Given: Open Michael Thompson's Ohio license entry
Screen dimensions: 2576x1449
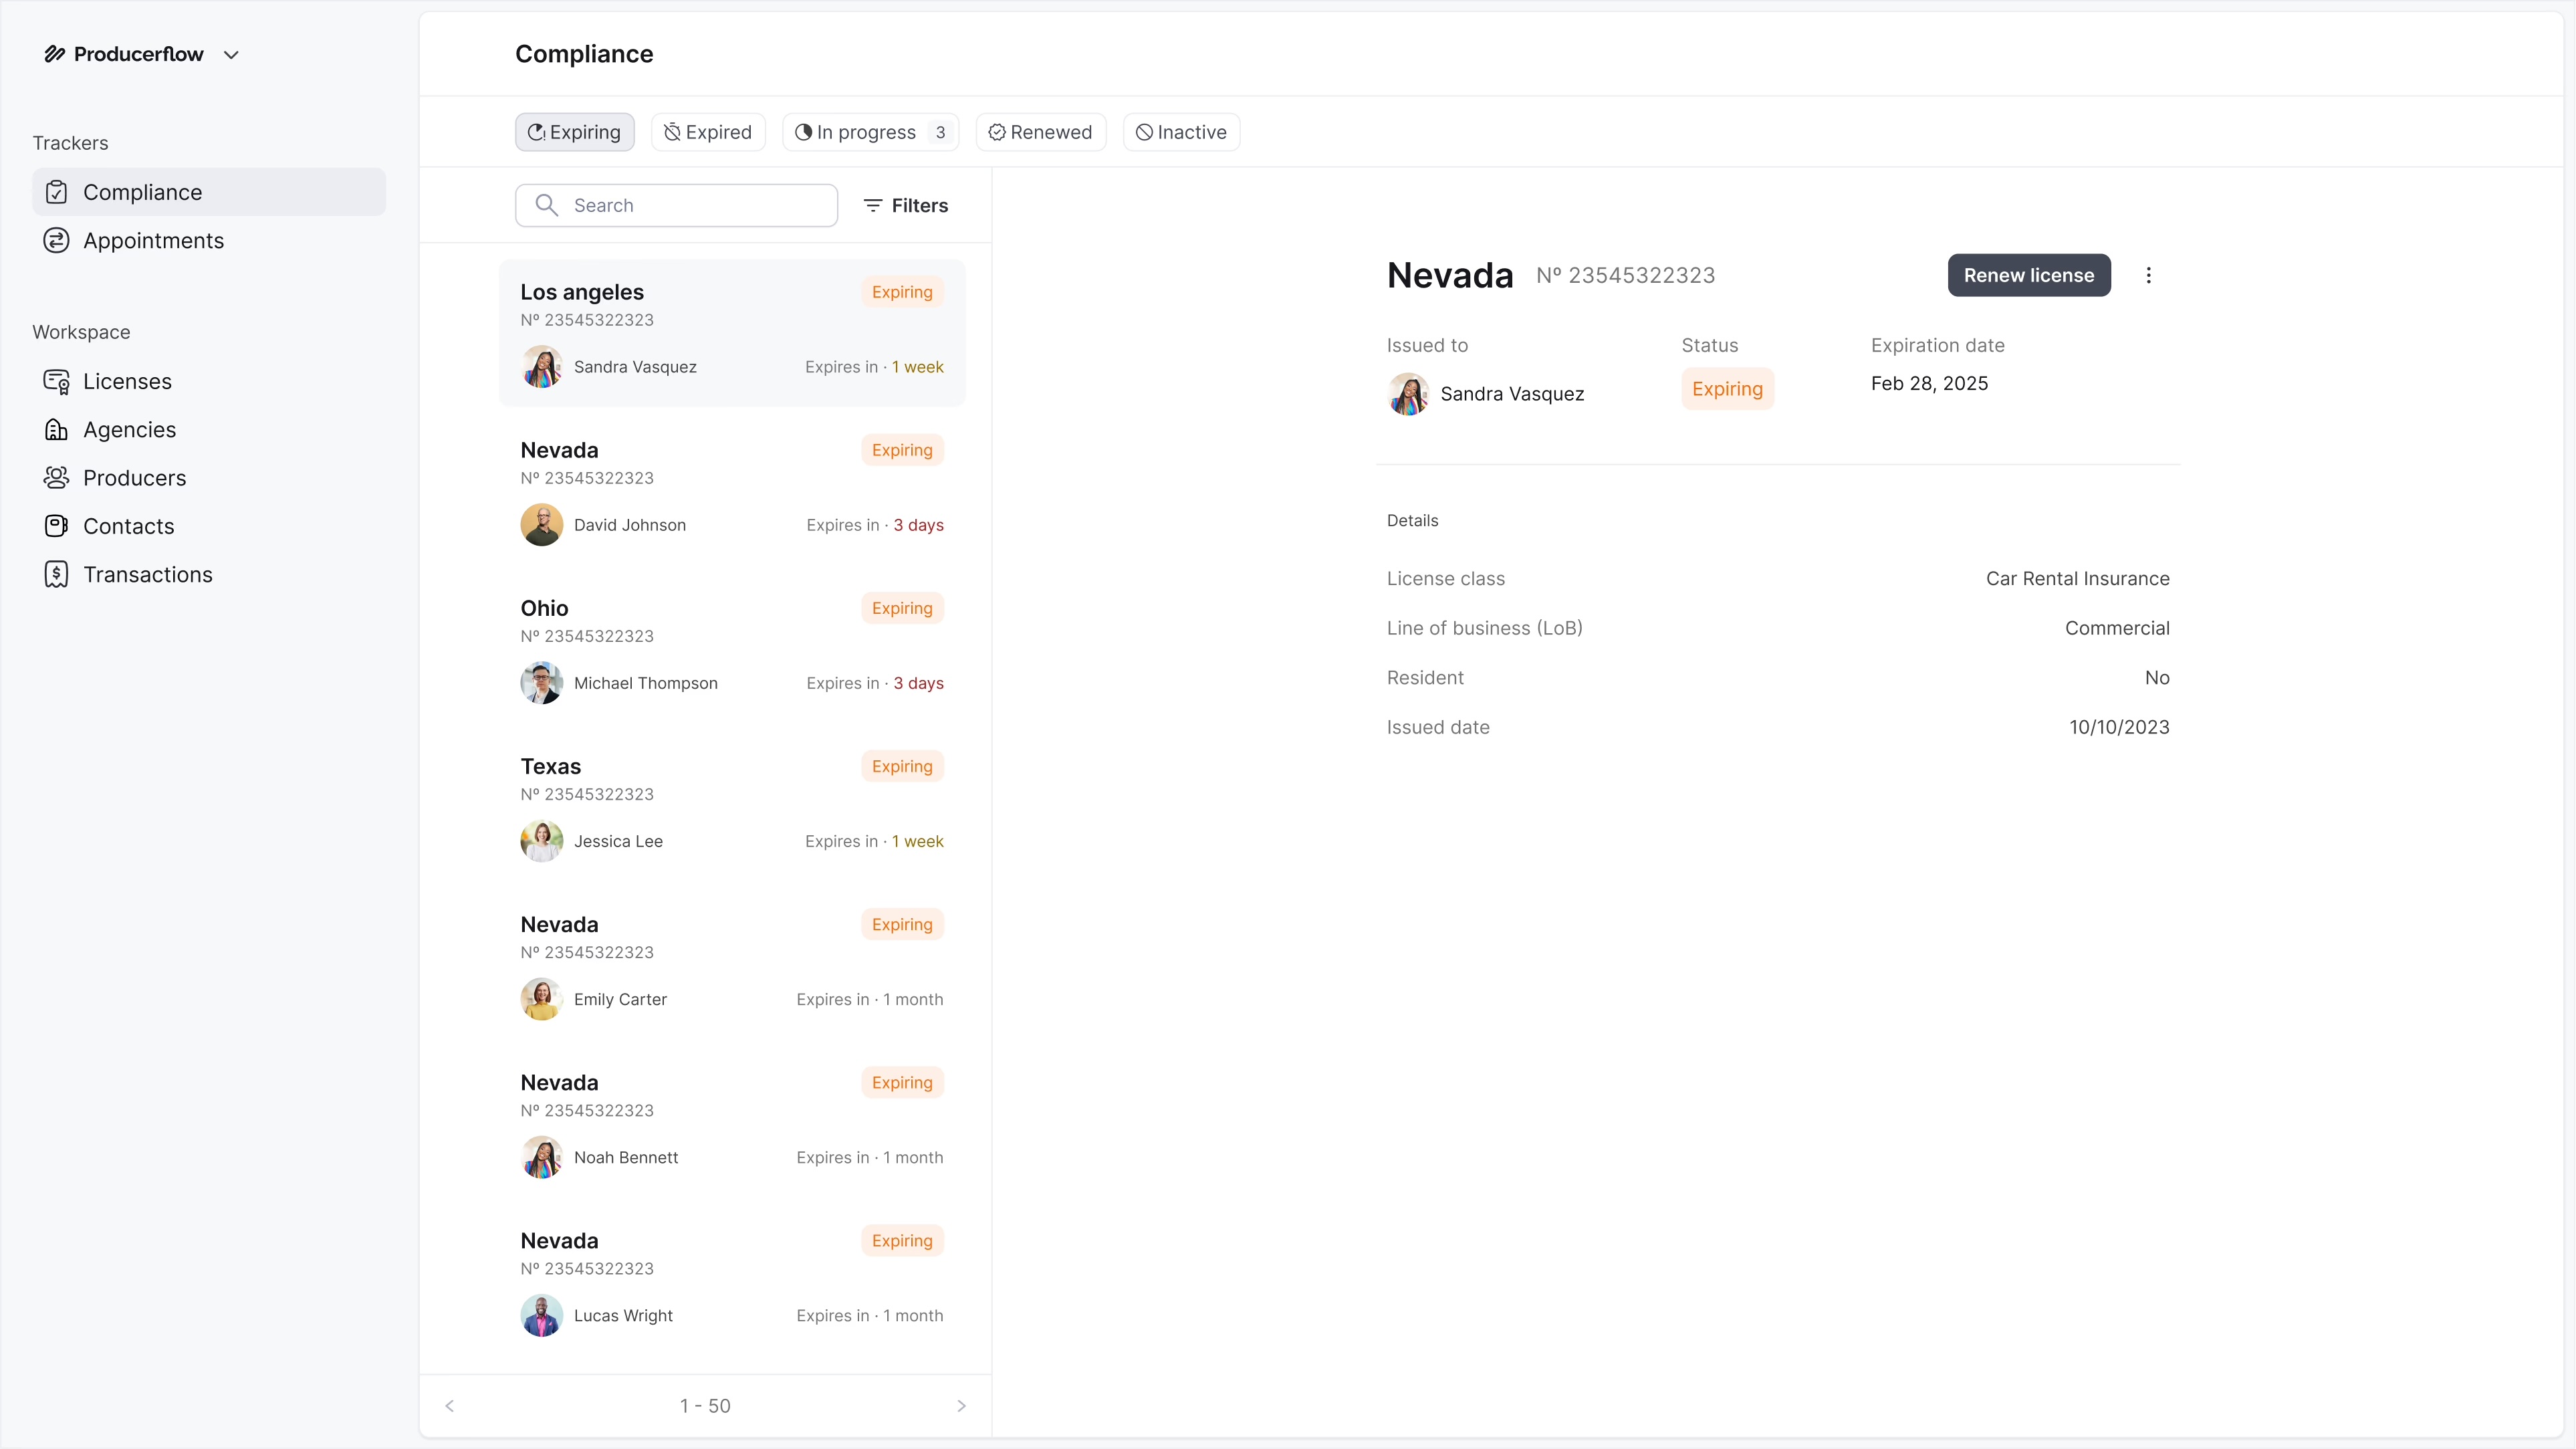Looking at the screenshot, I should coord(731,646).
